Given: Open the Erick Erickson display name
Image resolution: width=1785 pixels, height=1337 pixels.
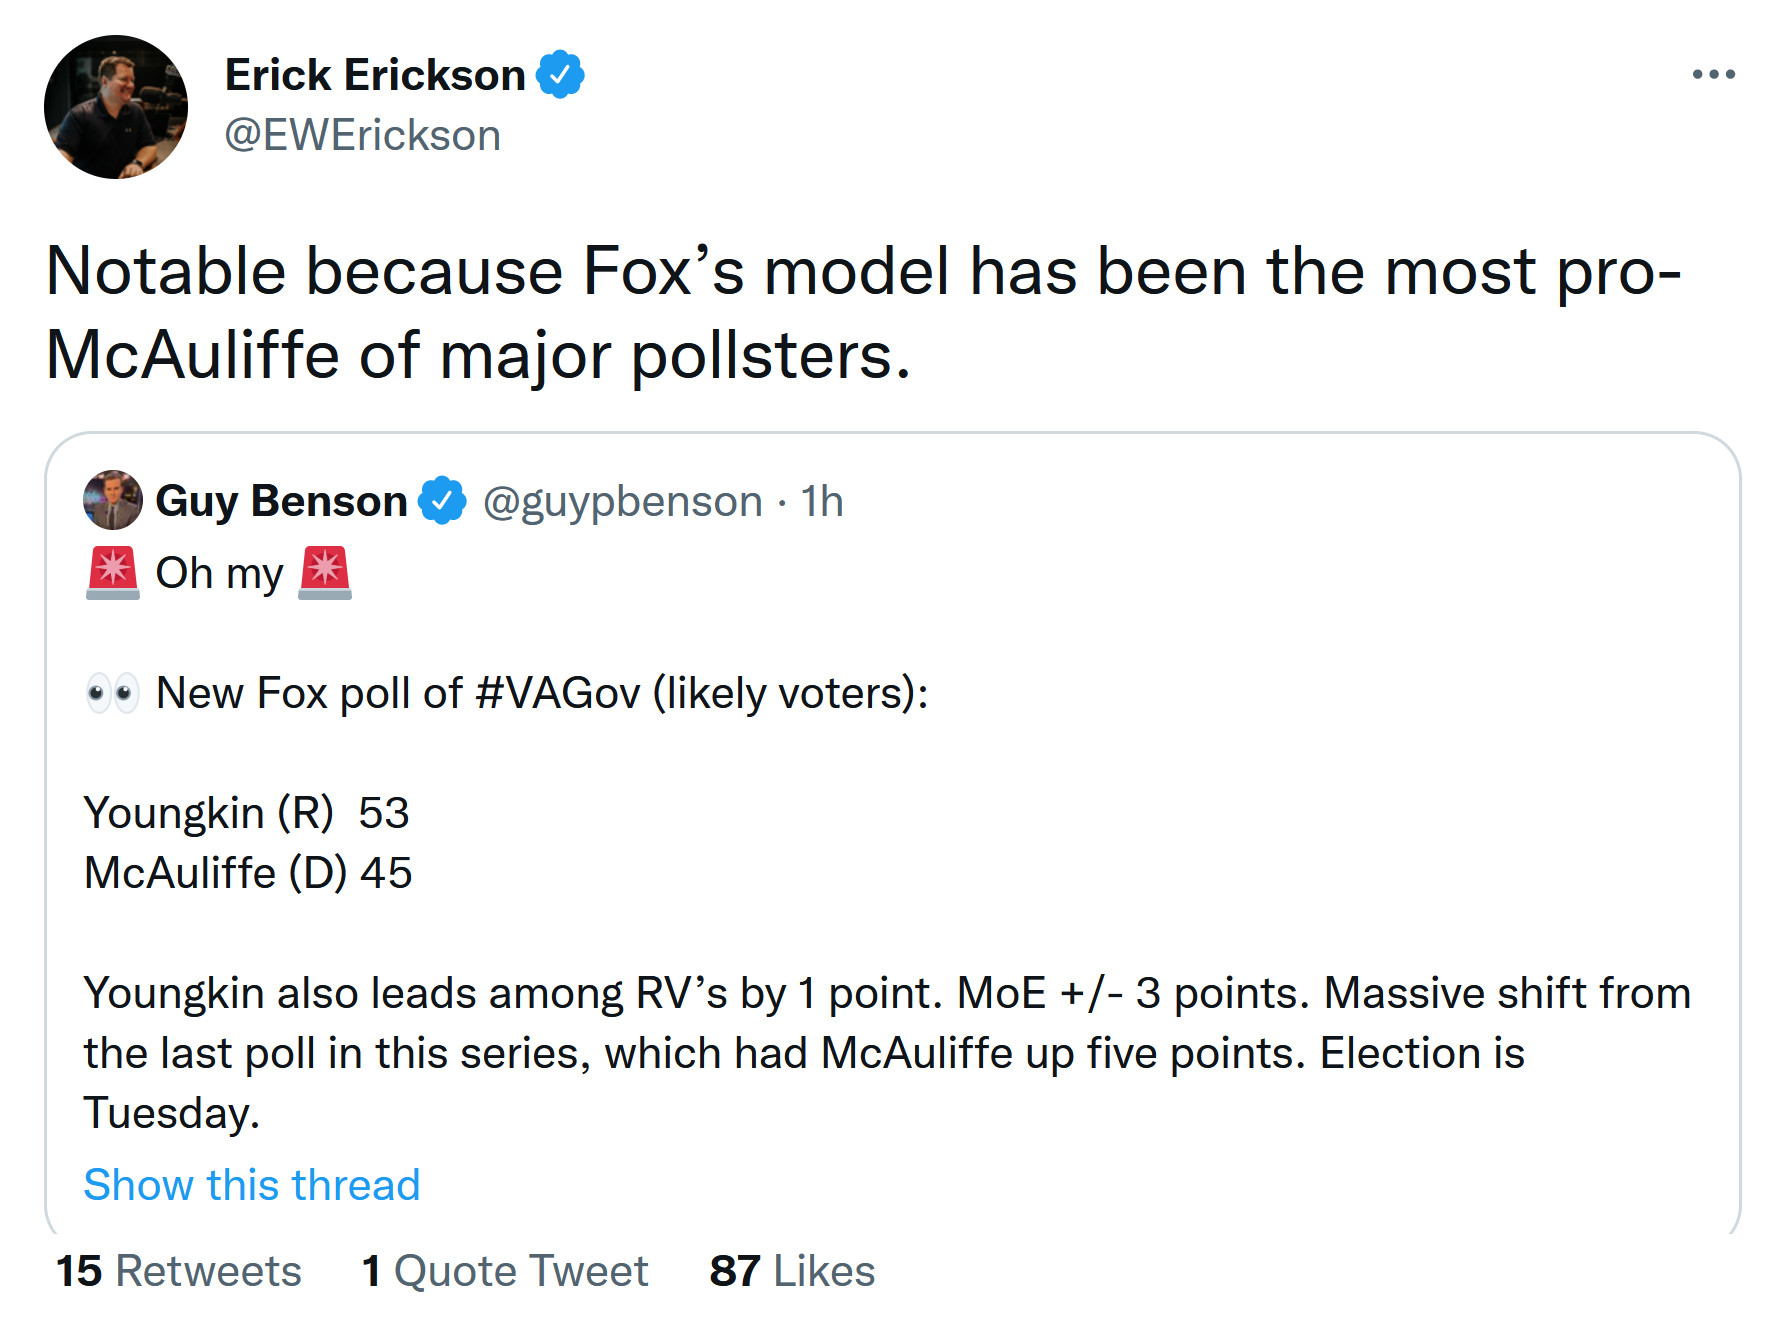Looking at the screenshot, I should pos(375,75).
